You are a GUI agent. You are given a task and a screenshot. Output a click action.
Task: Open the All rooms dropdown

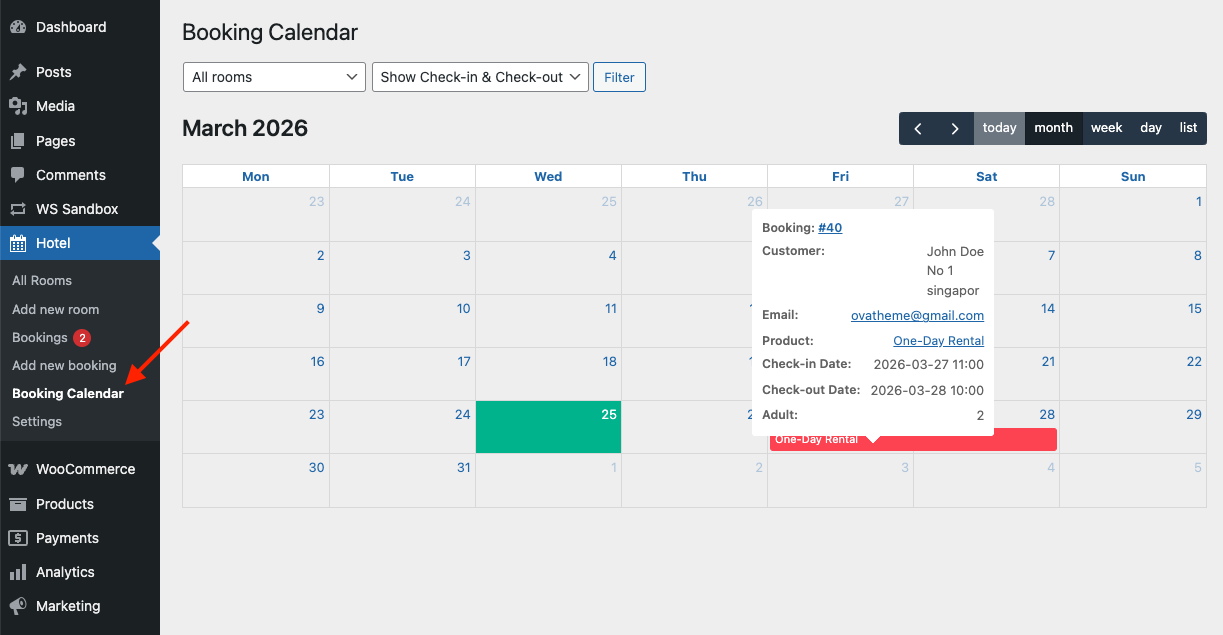tap(275, 77)
